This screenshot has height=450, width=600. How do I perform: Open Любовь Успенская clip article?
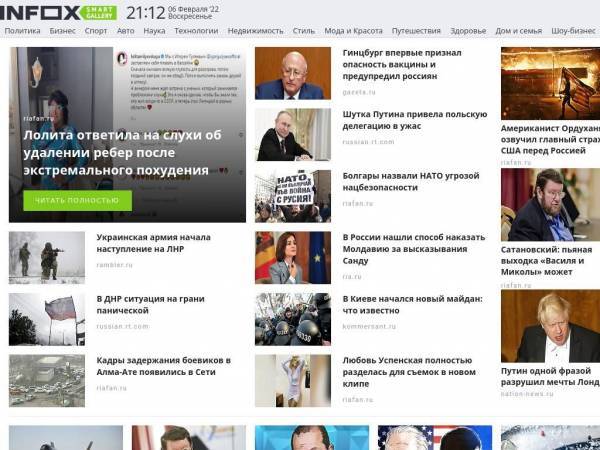click(409, 372)
